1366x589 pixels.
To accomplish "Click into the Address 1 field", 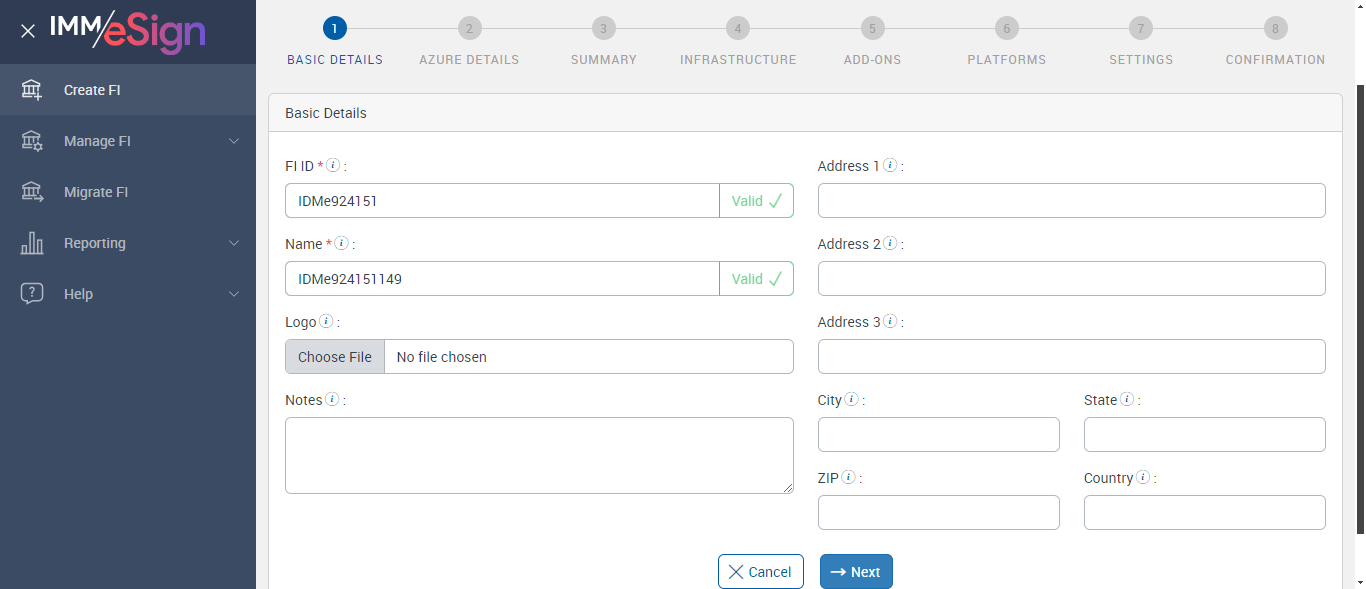I will click(1071, 200).
